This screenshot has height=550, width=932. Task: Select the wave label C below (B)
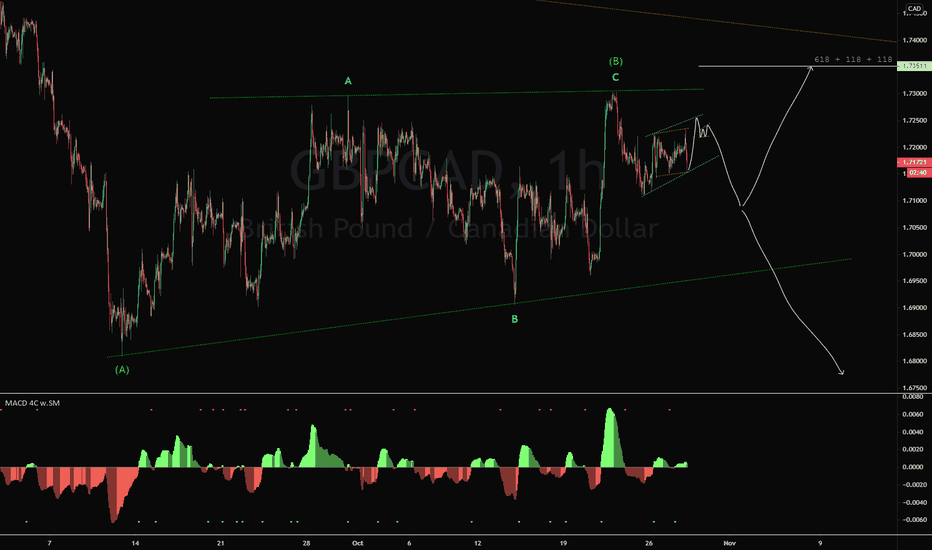point(615,77)
